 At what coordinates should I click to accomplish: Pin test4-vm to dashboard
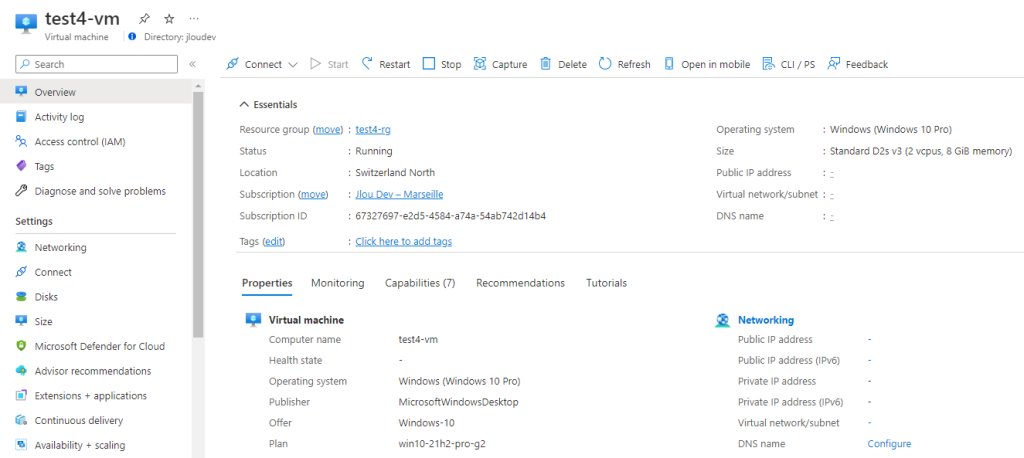(143, 19)
